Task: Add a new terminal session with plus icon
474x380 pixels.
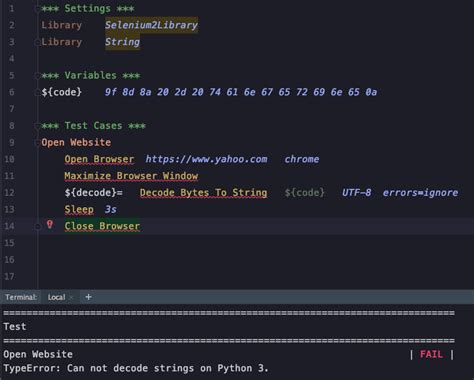Action: pos(88,297)
